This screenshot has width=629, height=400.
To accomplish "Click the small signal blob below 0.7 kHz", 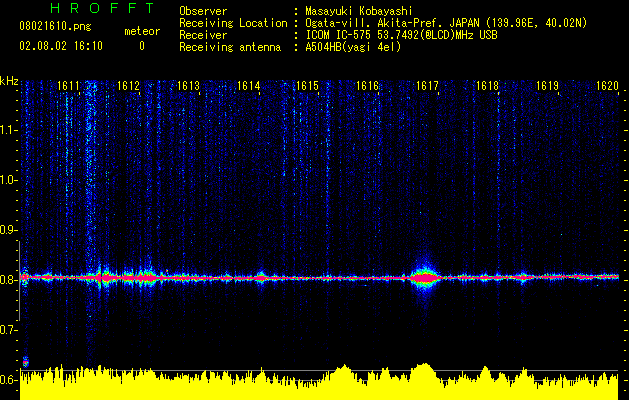I will [26, 362].
